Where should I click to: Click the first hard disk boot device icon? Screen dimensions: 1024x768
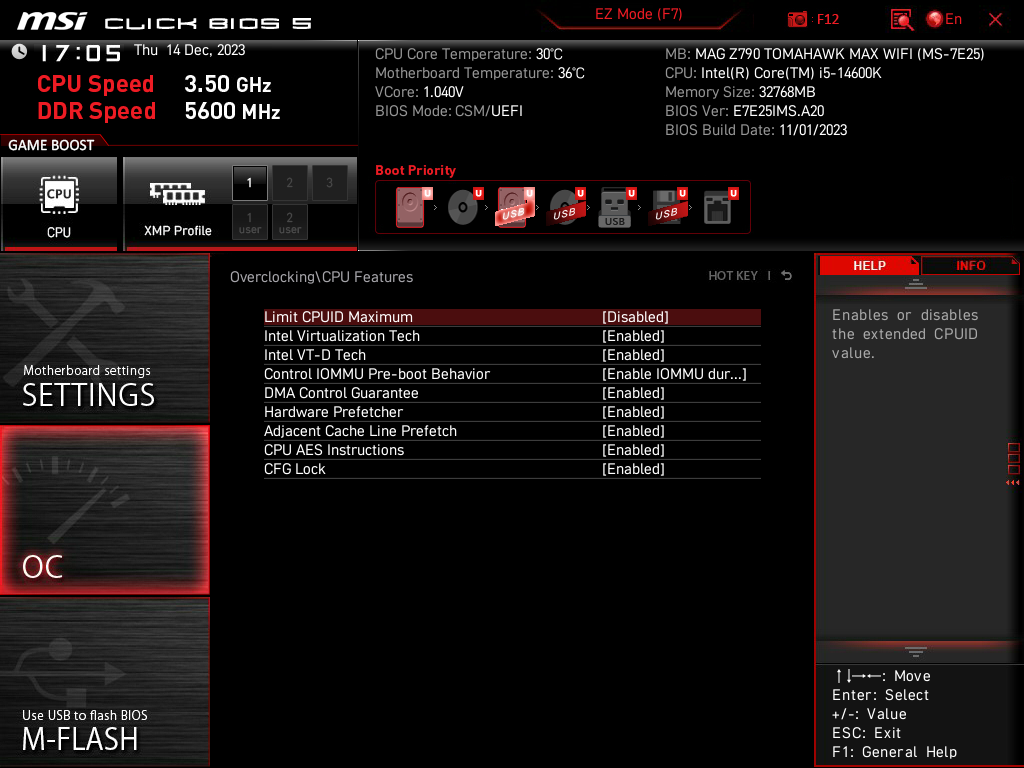[413, 207]
